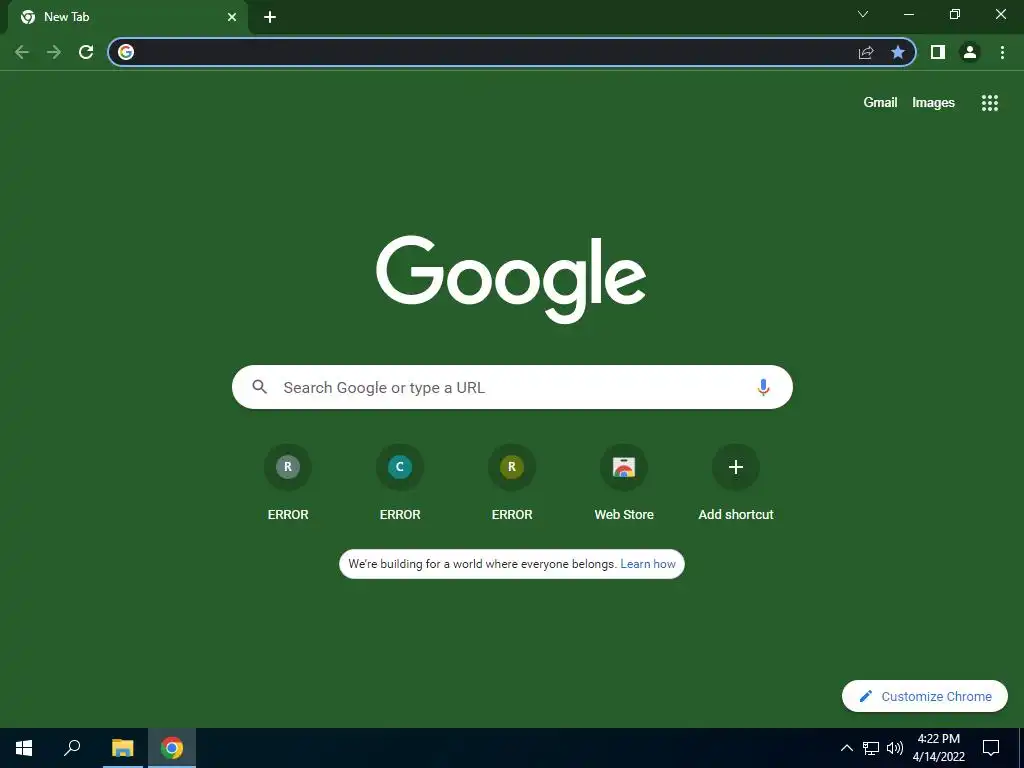Open the ERROR shortcut with olive R
Screen dimensions: 1024x768
click(512, 481)
